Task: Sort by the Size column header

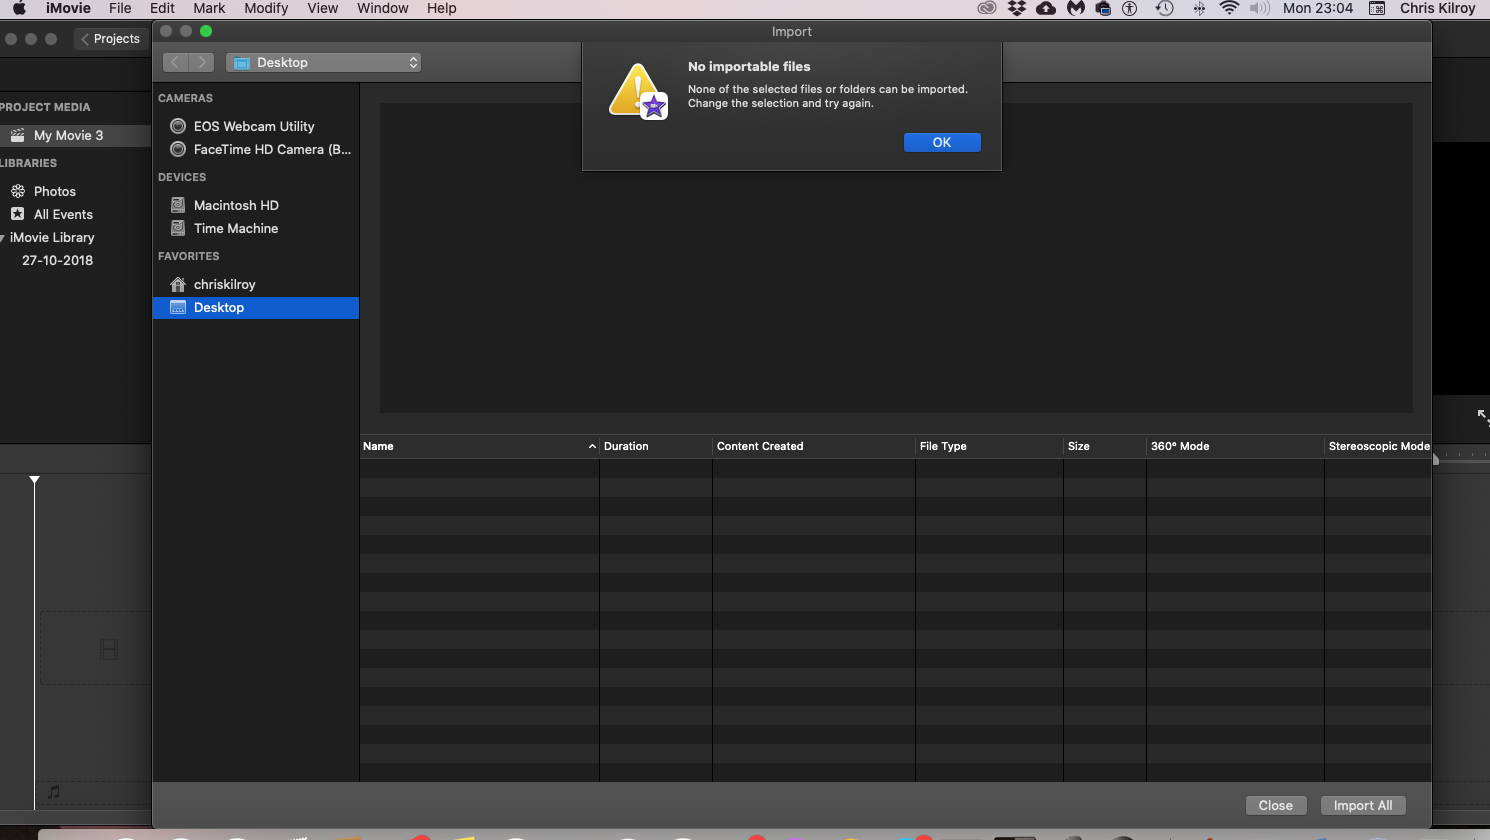Action: click(x=1105, y=446)
